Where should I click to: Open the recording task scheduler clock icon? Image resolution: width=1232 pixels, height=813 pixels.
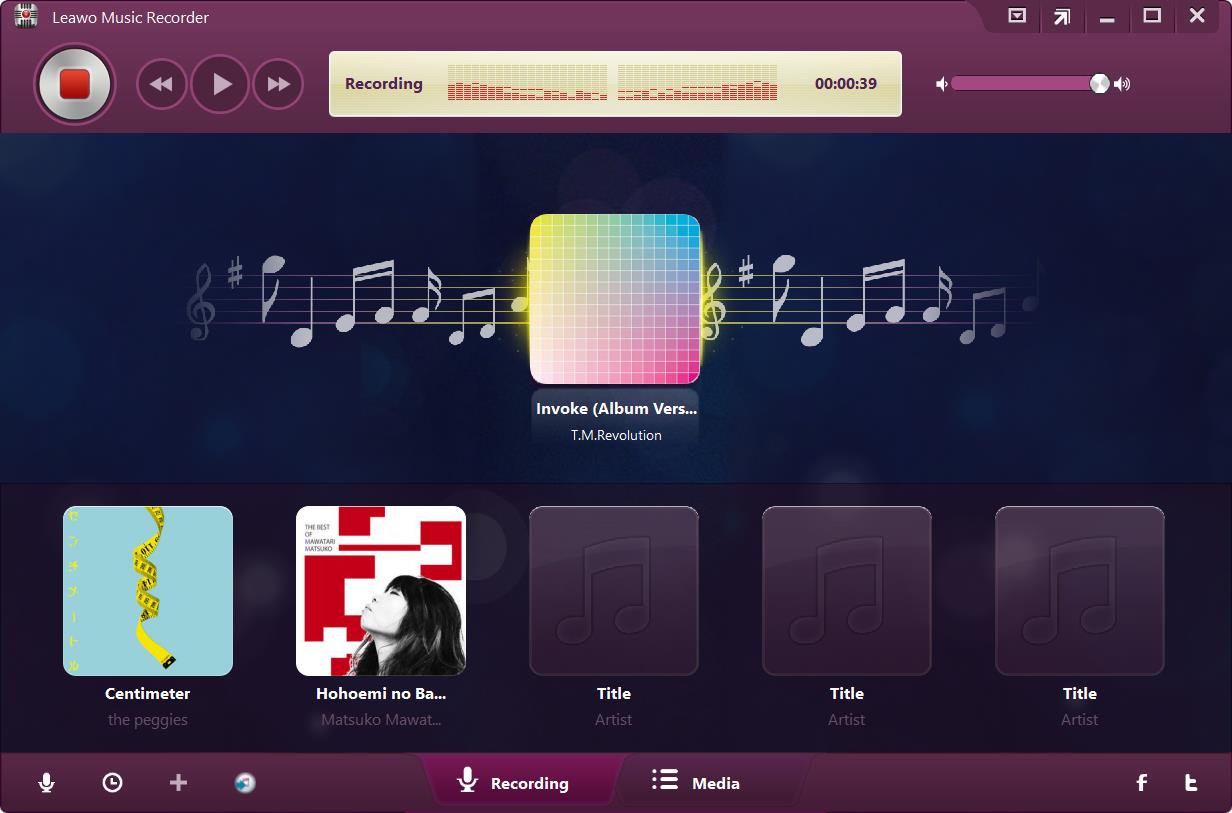(x=113, y=783)
